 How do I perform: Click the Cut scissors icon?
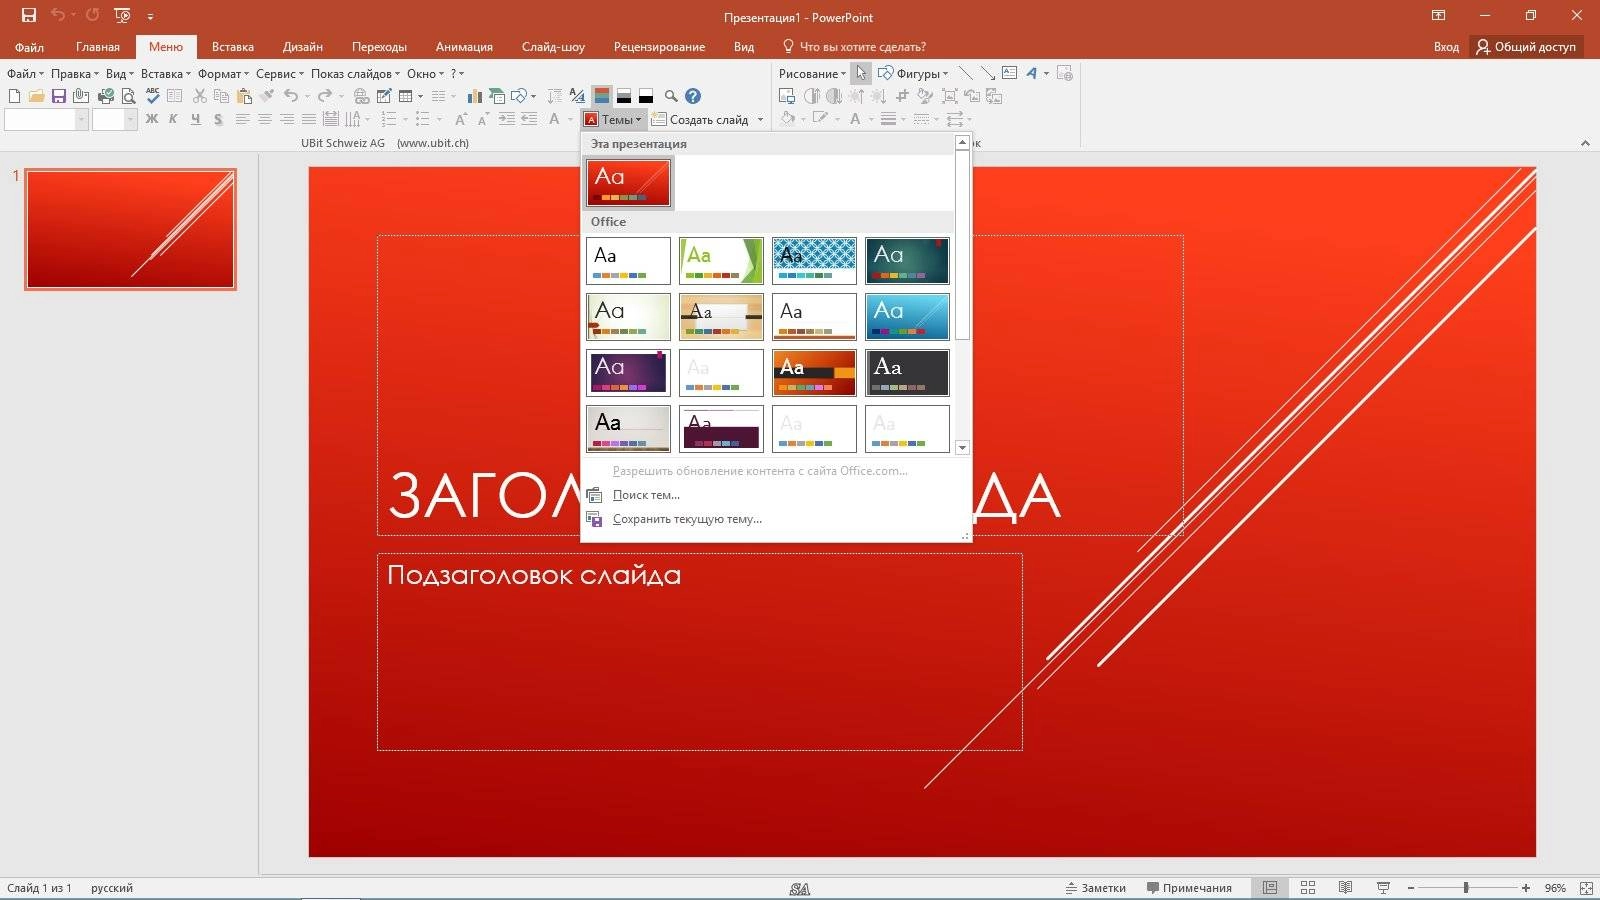coord(199,96)
